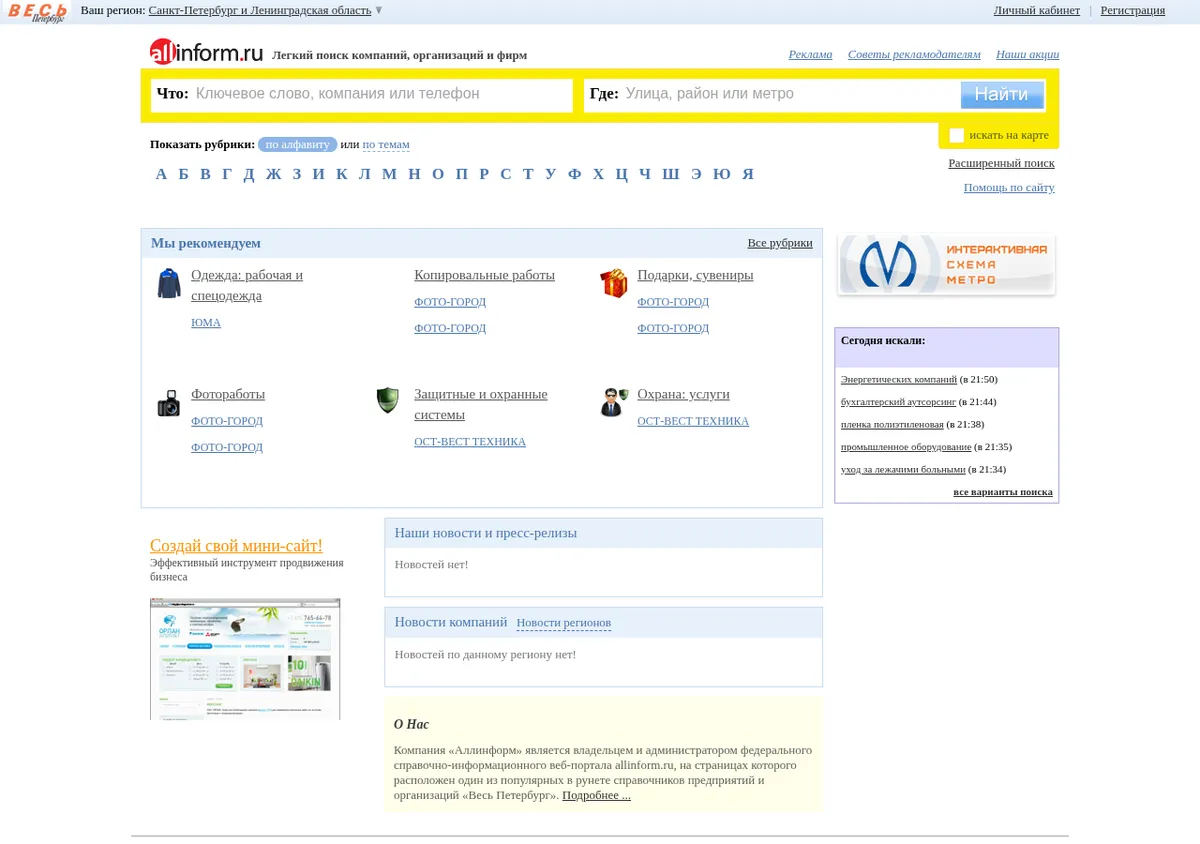
Task: Show все варианты поиска
Action: tap(1003, 492)
